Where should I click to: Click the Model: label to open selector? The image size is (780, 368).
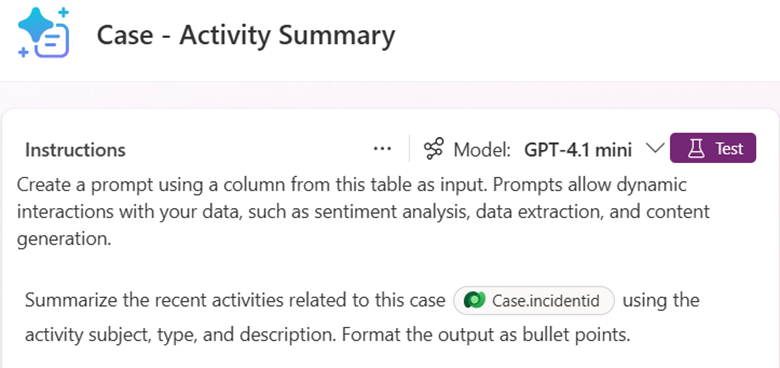(482, 150)
